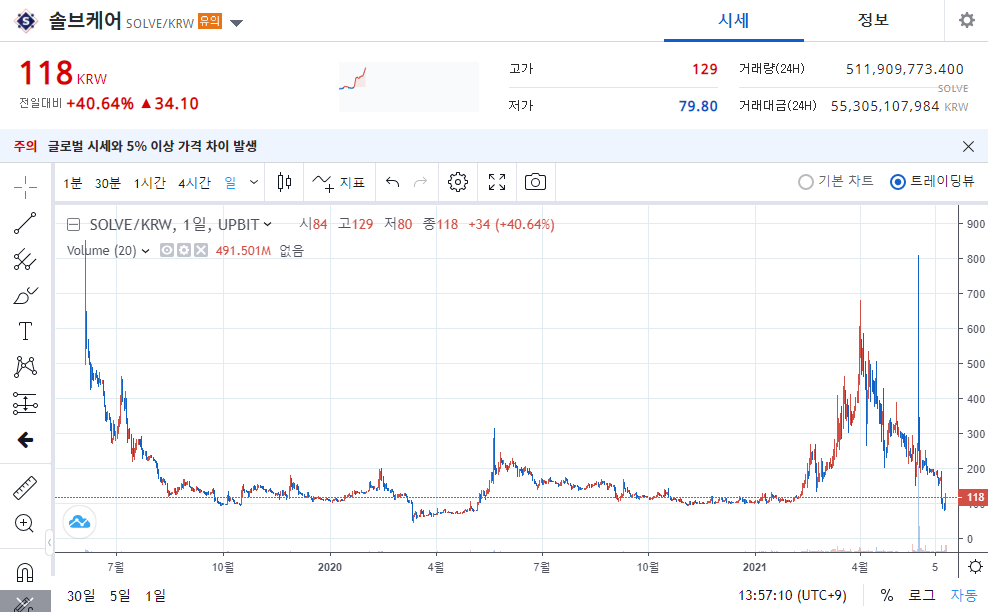Open Volume indicator settings icon
This screenshot has width=988, height=612.
[x=183, y=250]
